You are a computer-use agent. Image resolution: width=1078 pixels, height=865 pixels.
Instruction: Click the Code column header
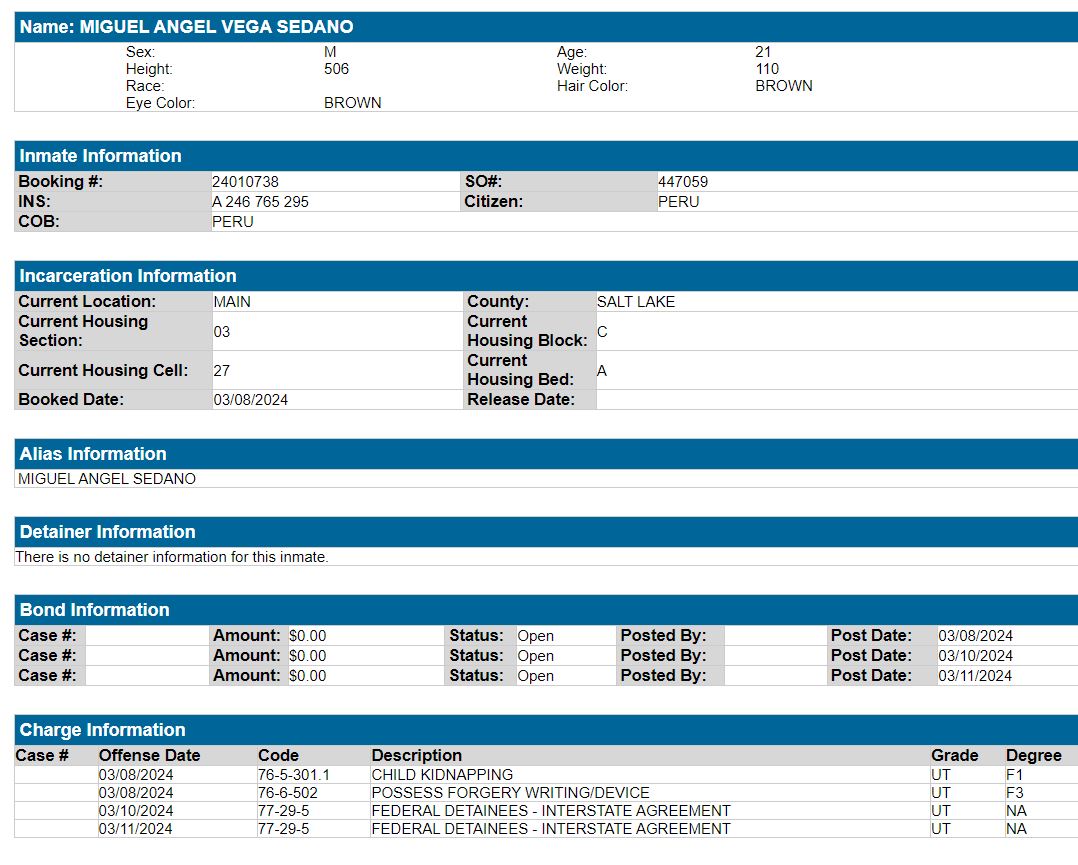point(278,755)
